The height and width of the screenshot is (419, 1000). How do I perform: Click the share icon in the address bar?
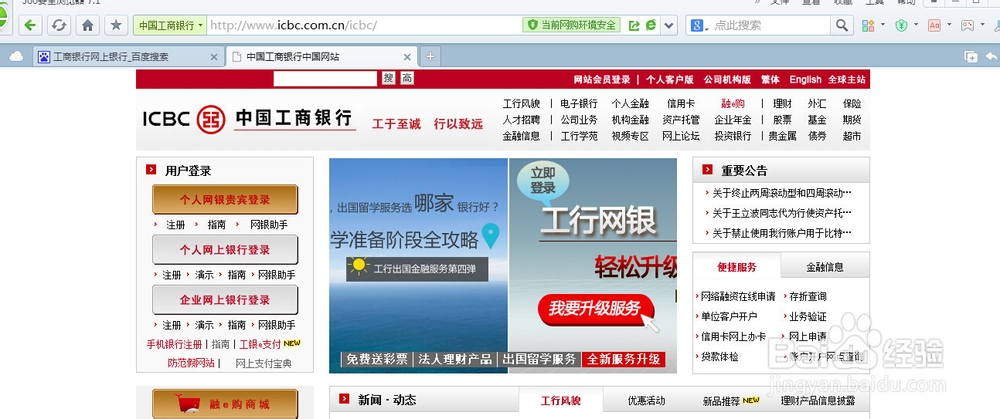coord(634,26)
